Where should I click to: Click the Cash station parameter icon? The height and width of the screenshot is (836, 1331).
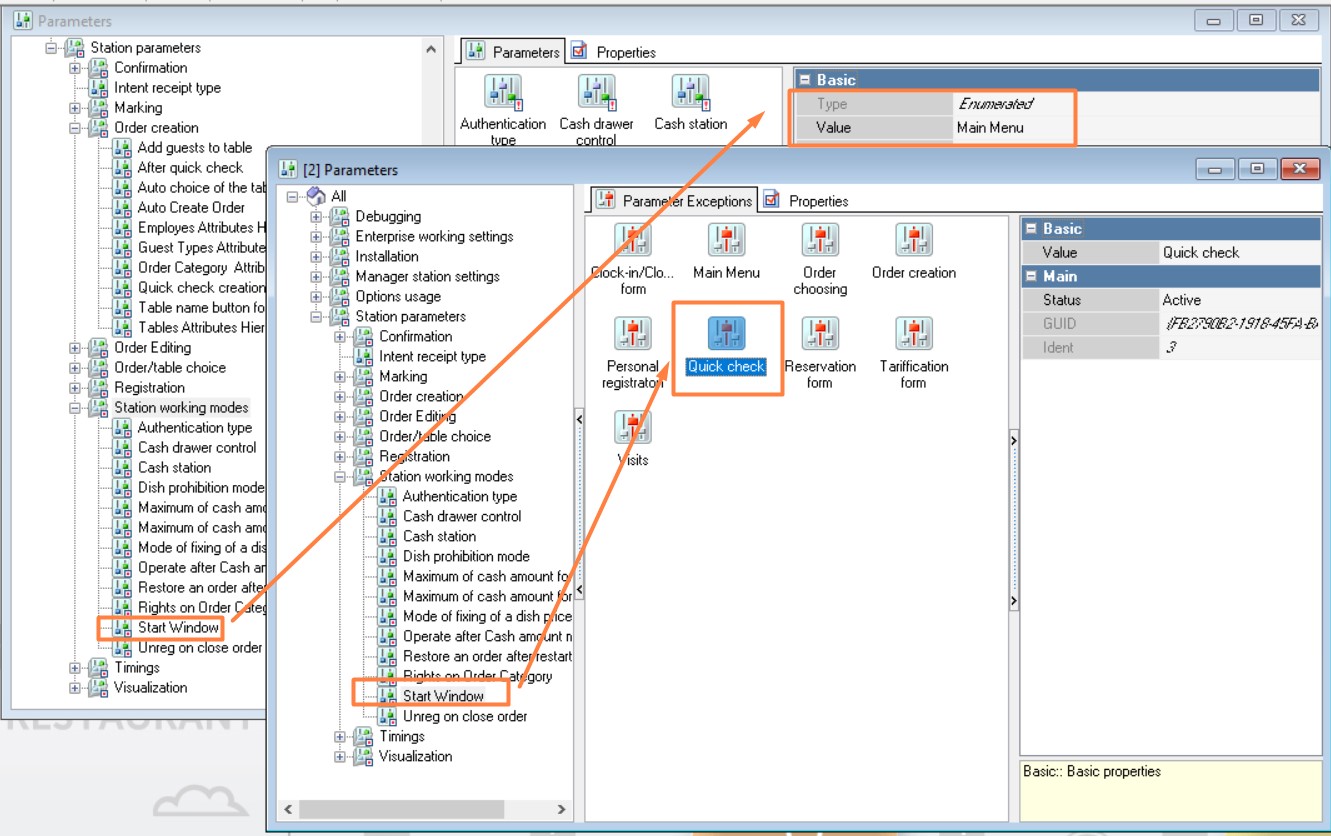click(x=690, y=92)
